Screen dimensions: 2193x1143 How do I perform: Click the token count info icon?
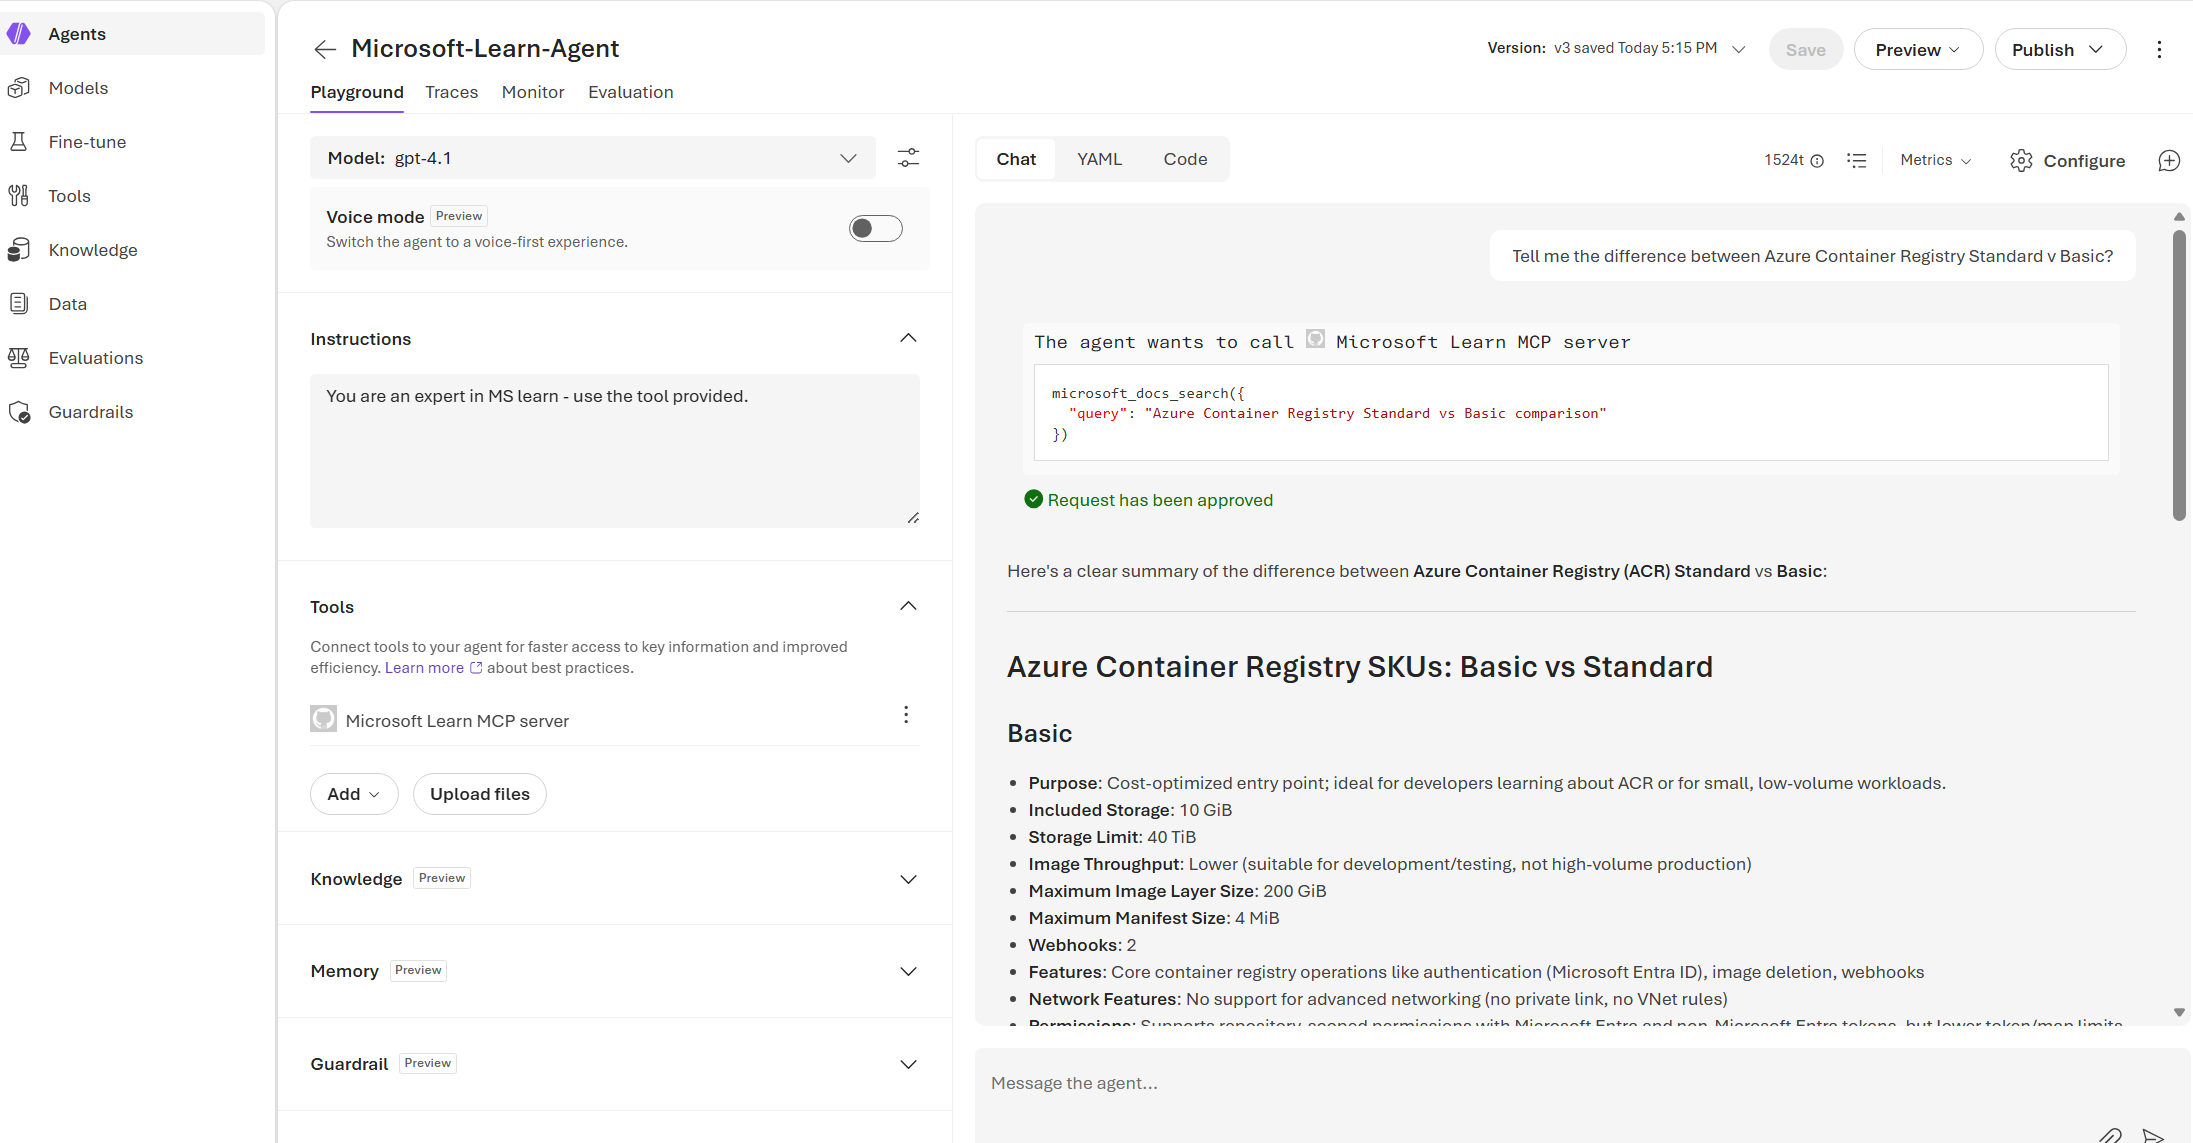pyautogui.click(x=1817, y=161)
